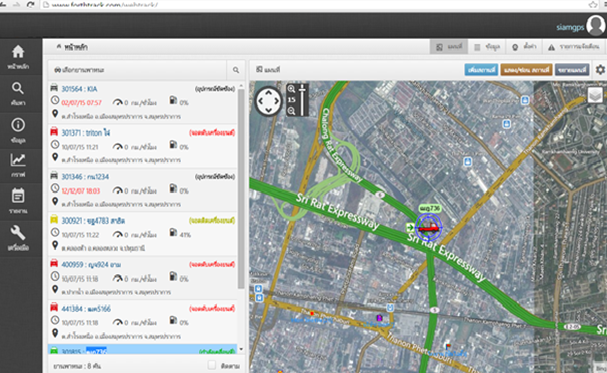
Task: Click the siamgps user avatar
Action: tap(595, 25)
